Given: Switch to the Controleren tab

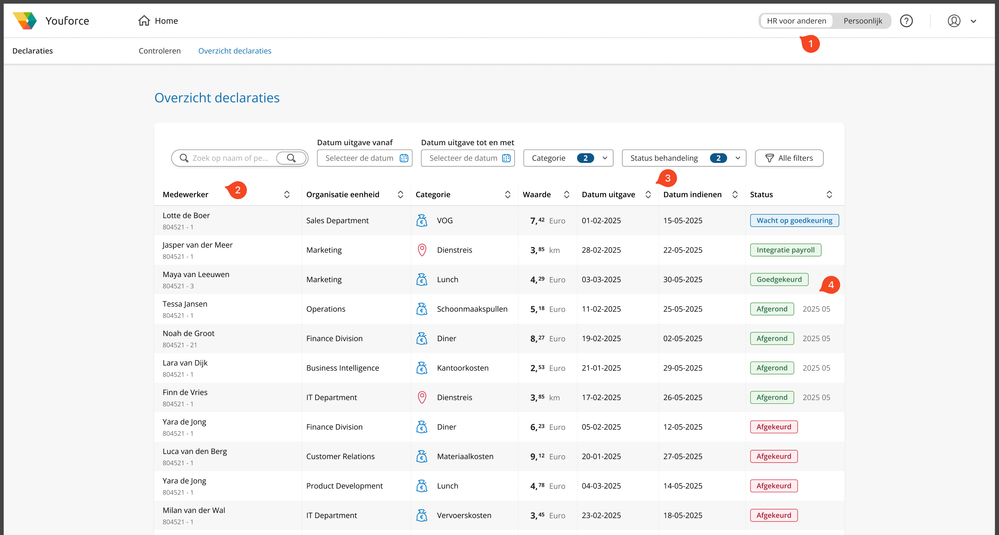Looking at the screenshot, I should 160,51.
